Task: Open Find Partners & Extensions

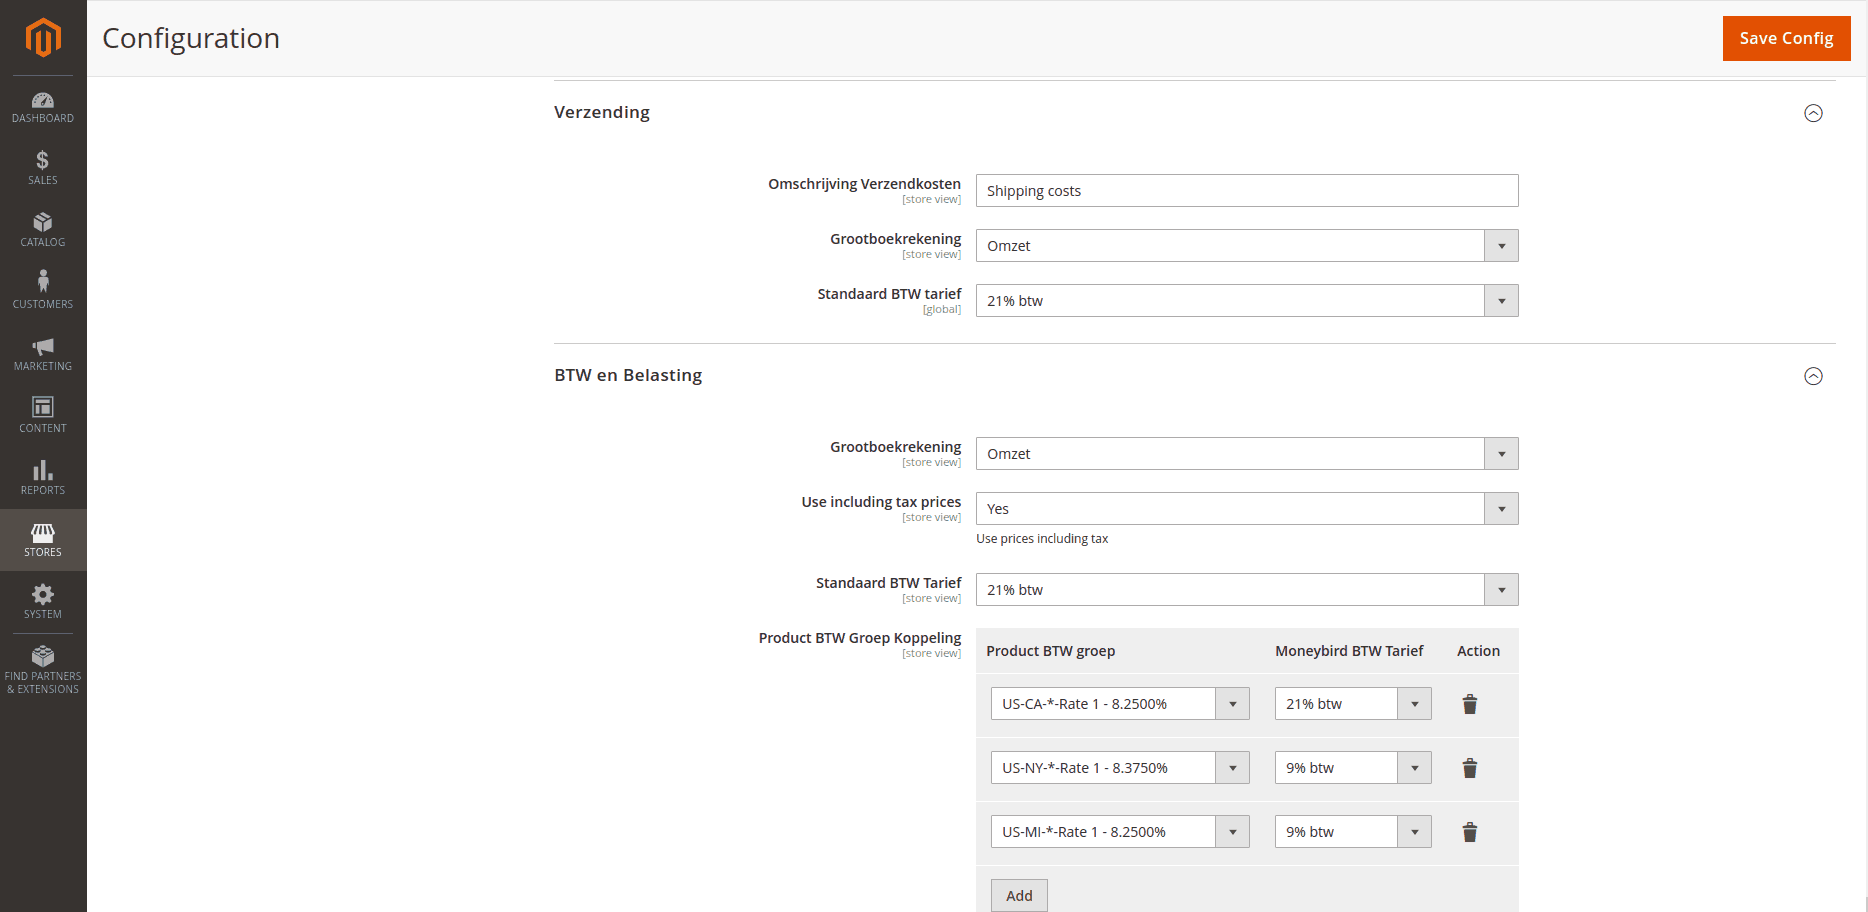Action: [43, 671]
